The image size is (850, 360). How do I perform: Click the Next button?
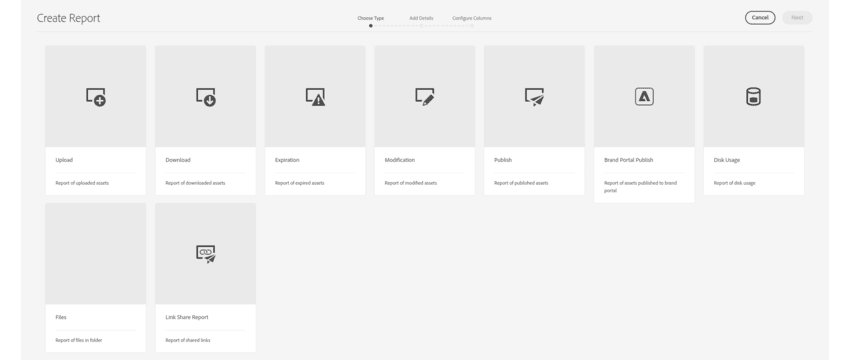click(797, 18)
